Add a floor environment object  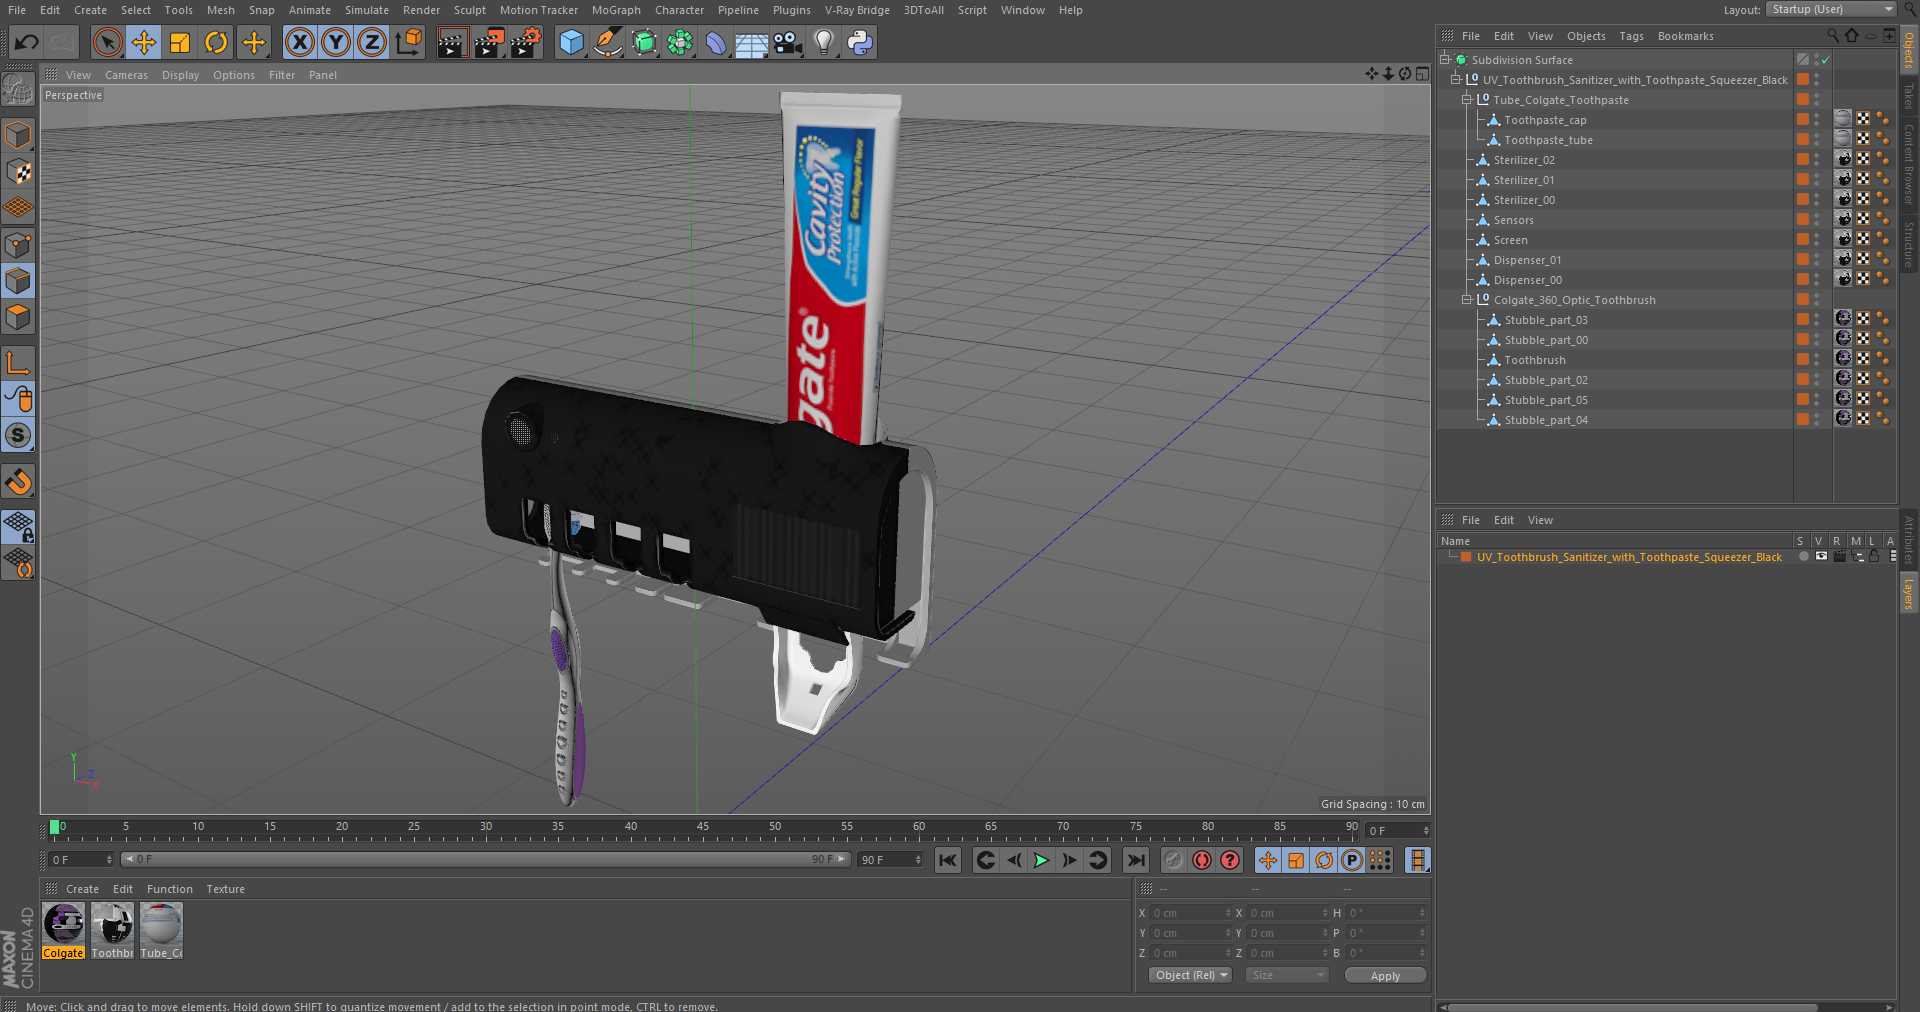pos(751,42)
